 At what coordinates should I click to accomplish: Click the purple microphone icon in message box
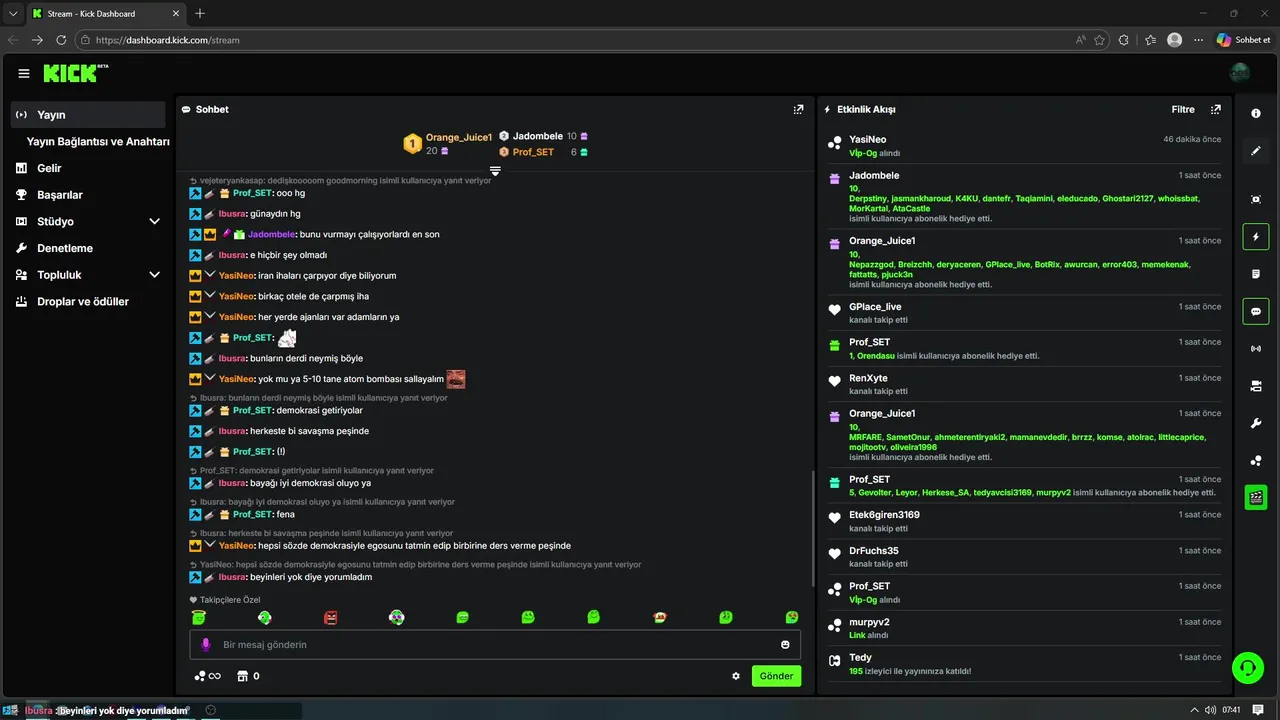tap(206, 644)
